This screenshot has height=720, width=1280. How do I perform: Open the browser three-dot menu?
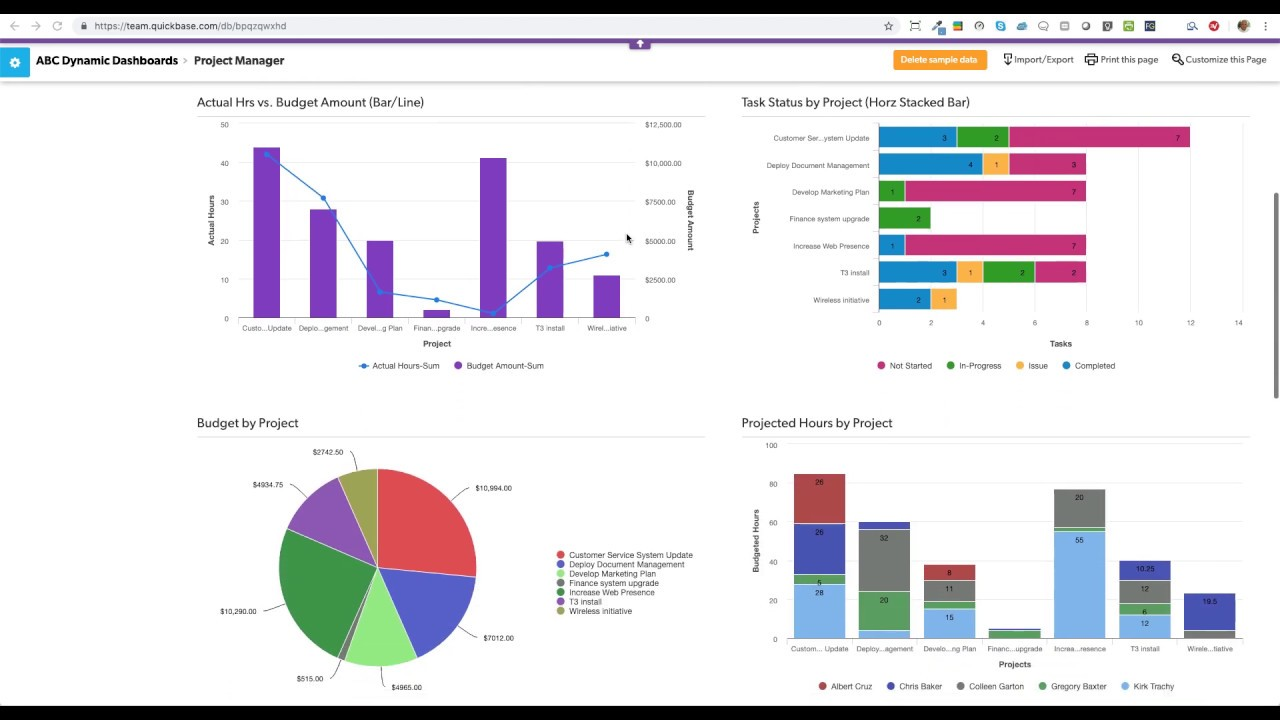click(1266, 26)
